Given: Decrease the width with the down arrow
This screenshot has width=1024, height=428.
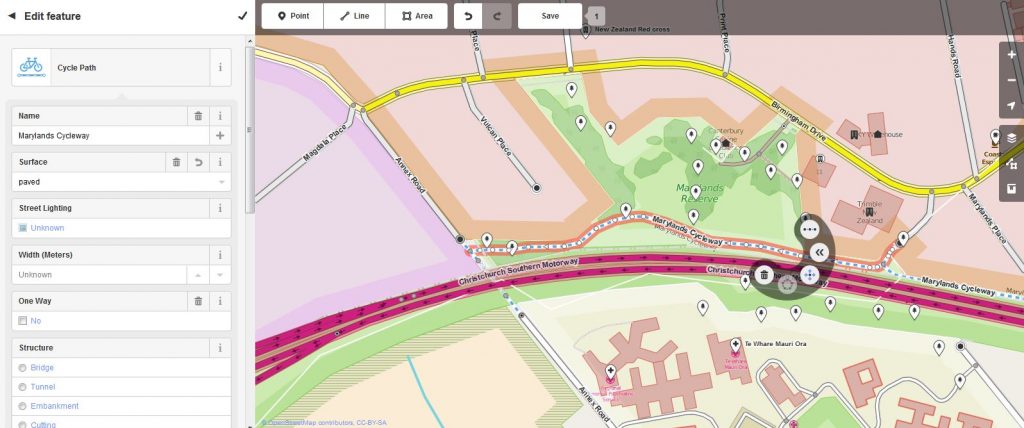Looking at the screenshot, I should pos(220,275).
